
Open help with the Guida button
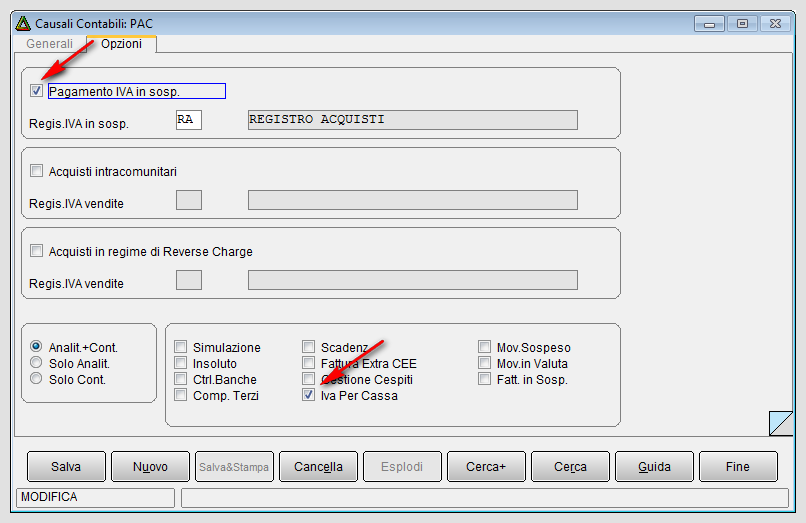point(654,466)
